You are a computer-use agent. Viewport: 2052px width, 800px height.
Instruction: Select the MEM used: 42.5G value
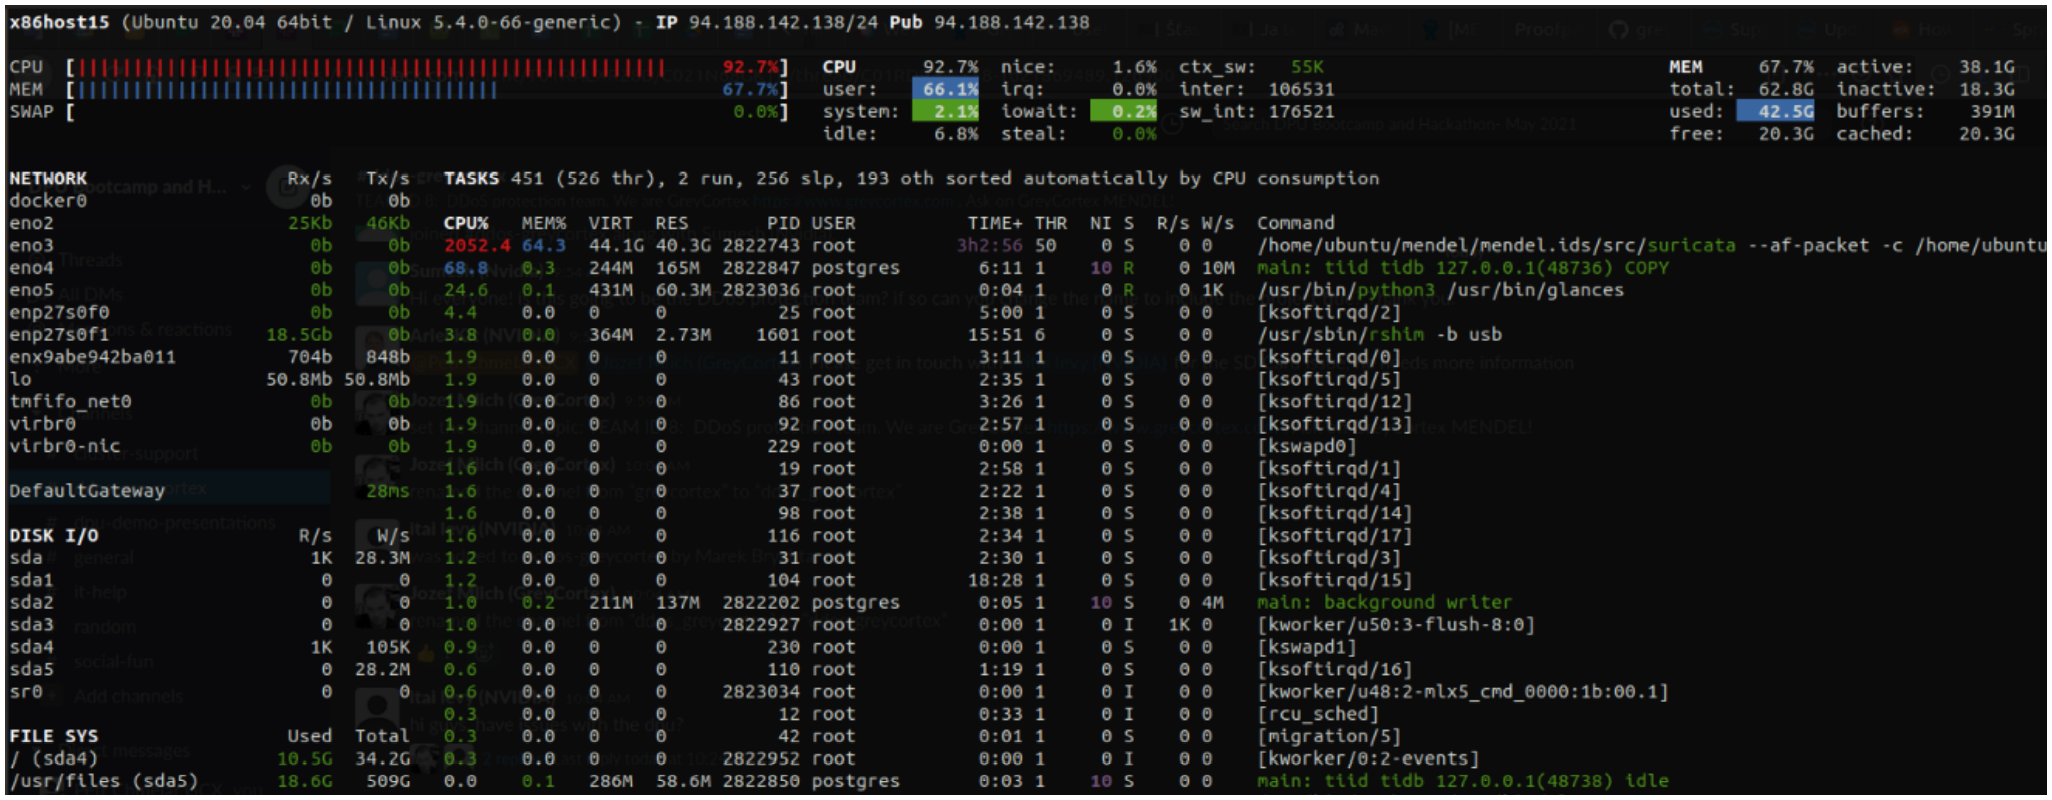tap(1775, 111)
